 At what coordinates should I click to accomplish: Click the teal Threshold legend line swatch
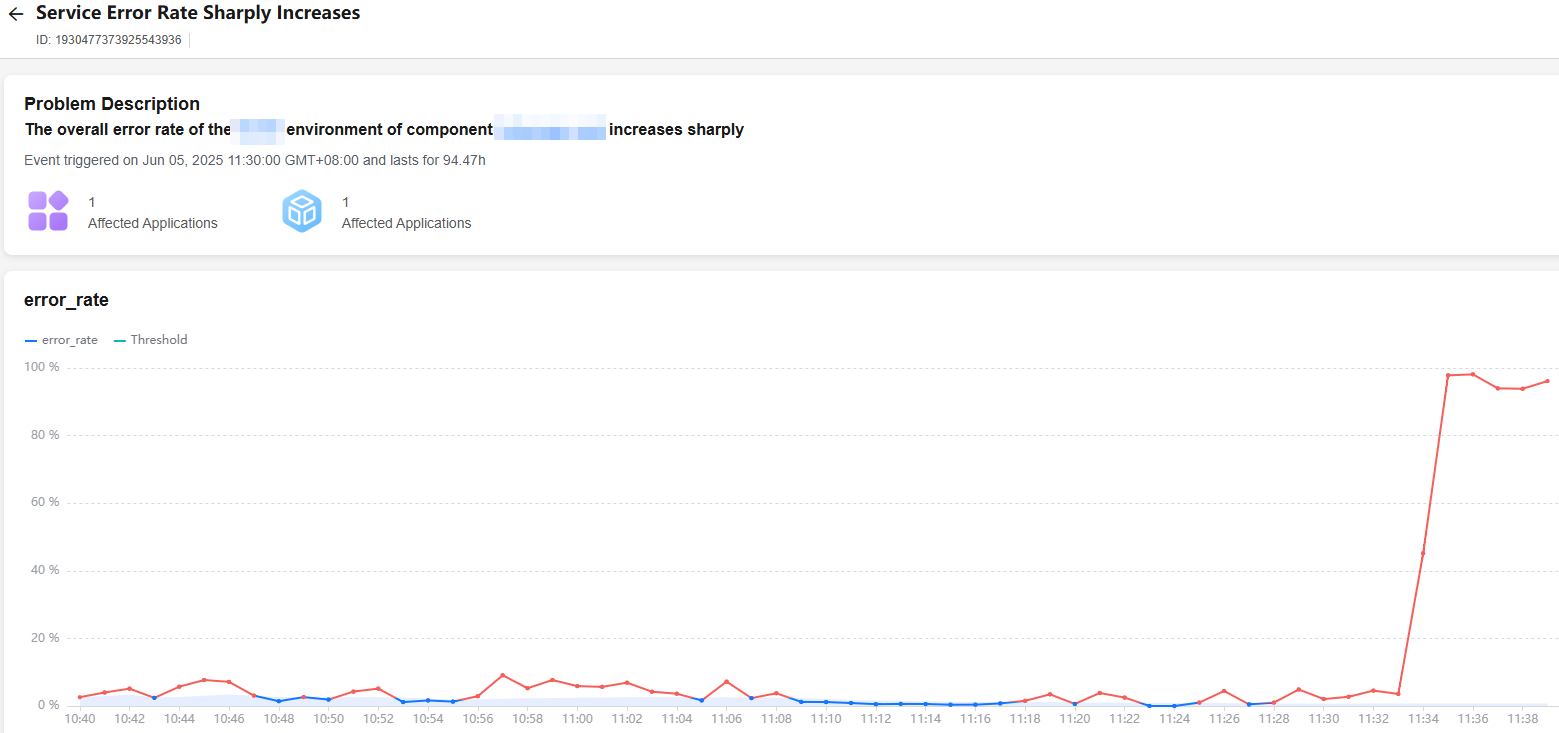point(120,340)
